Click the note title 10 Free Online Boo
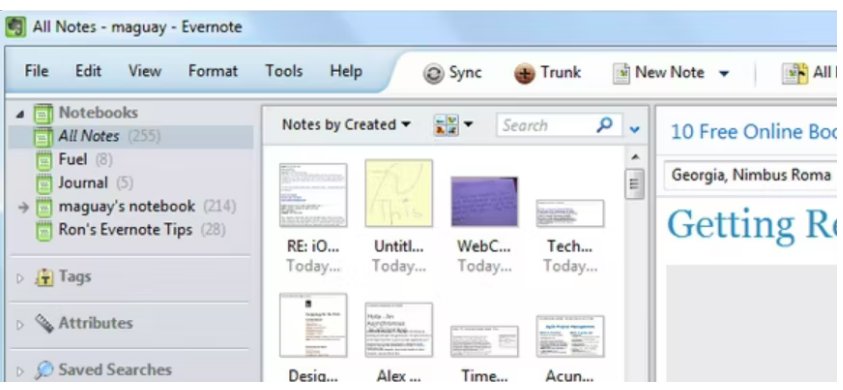This screenshot has height=390, width=843. pyautogui.click(x=753, y=132)
